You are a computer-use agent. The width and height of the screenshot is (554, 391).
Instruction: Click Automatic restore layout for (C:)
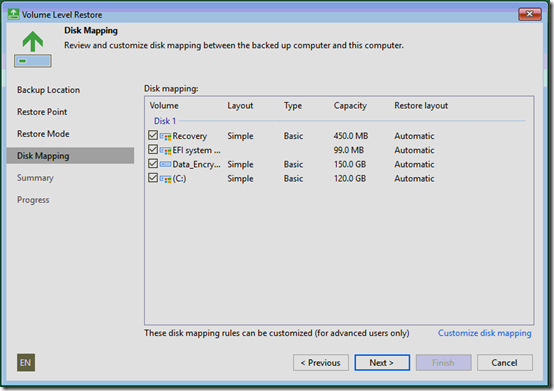tap(414, 178)
